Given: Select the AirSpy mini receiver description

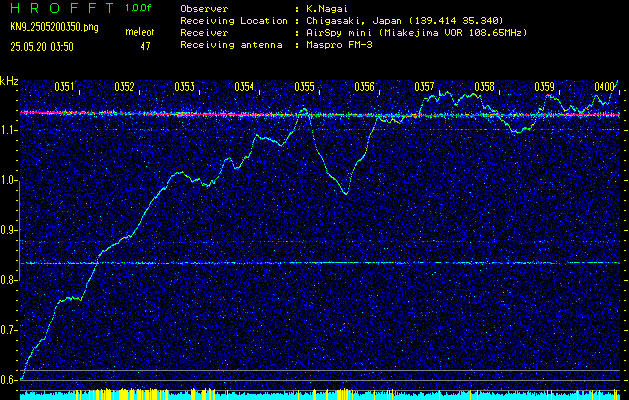Looking at the screenshot, I should [416, 32].
